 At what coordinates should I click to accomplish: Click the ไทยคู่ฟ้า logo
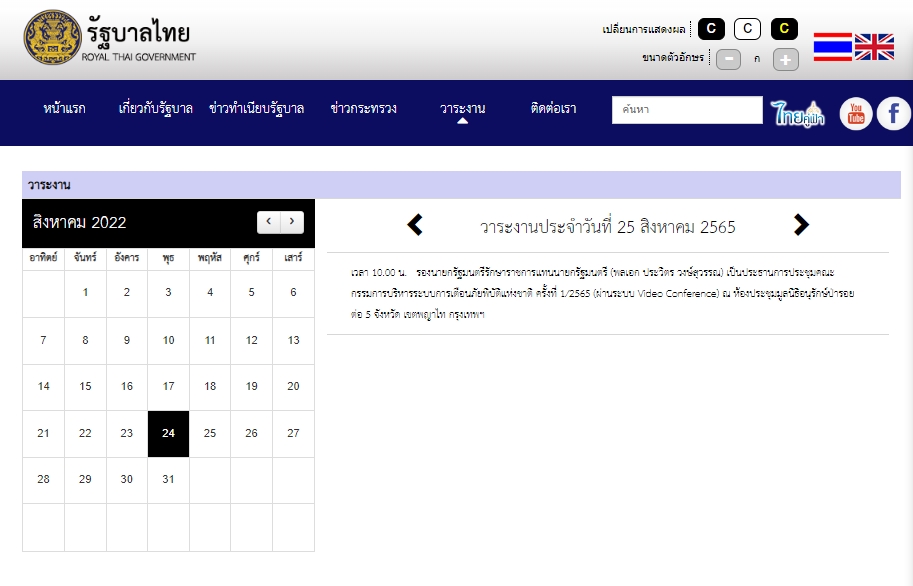coord(796,113)
